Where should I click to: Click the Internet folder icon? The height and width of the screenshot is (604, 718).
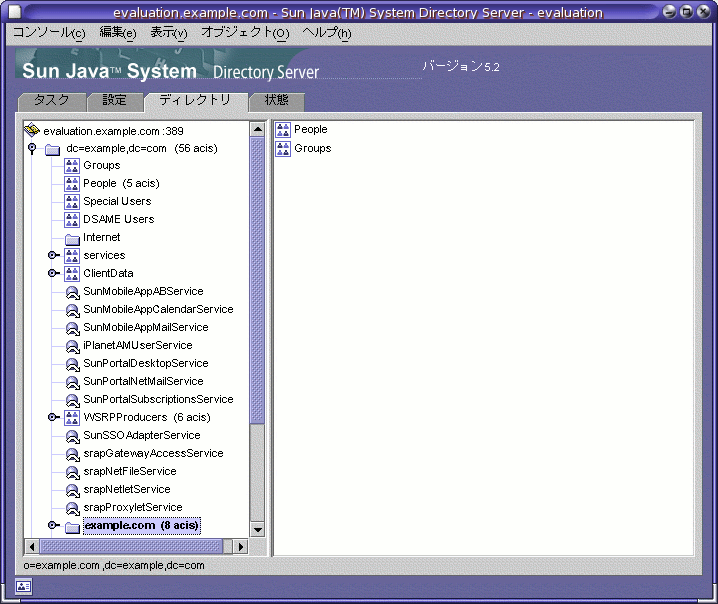tap(72, 239)
